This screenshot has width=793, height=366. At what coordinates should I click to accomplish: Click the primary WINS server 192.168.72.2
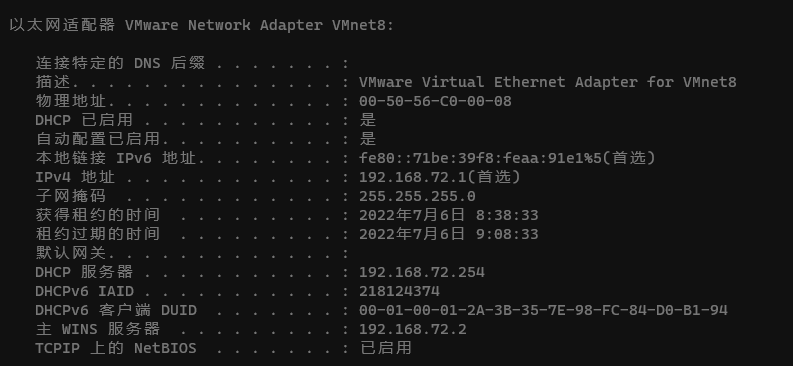click(x=413, y=329)
